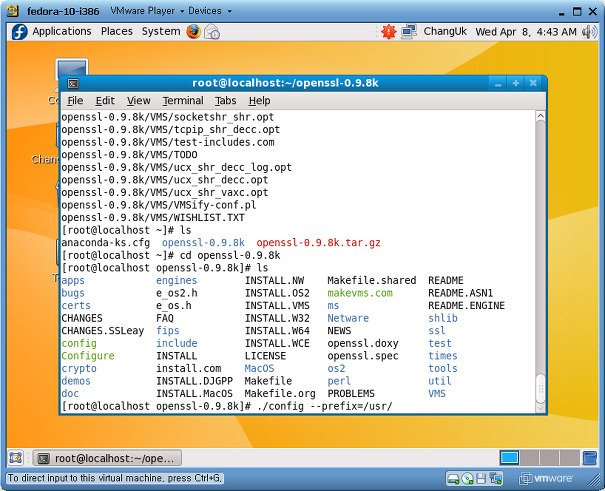The height and width of the screenshot is (491, 605).
Task: Switch to the second workspace
Action: (x=529, y=458)
